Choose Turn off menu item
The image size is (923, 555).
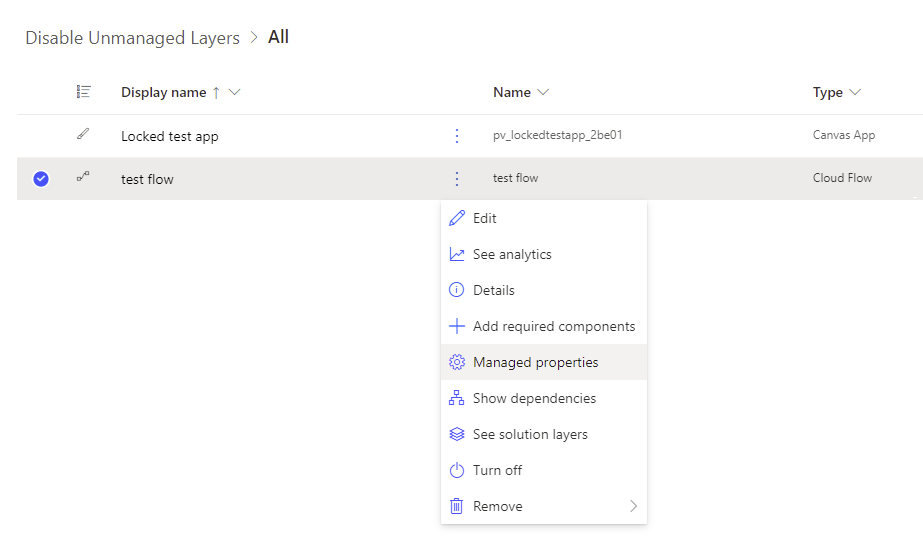tap(544, 470)
